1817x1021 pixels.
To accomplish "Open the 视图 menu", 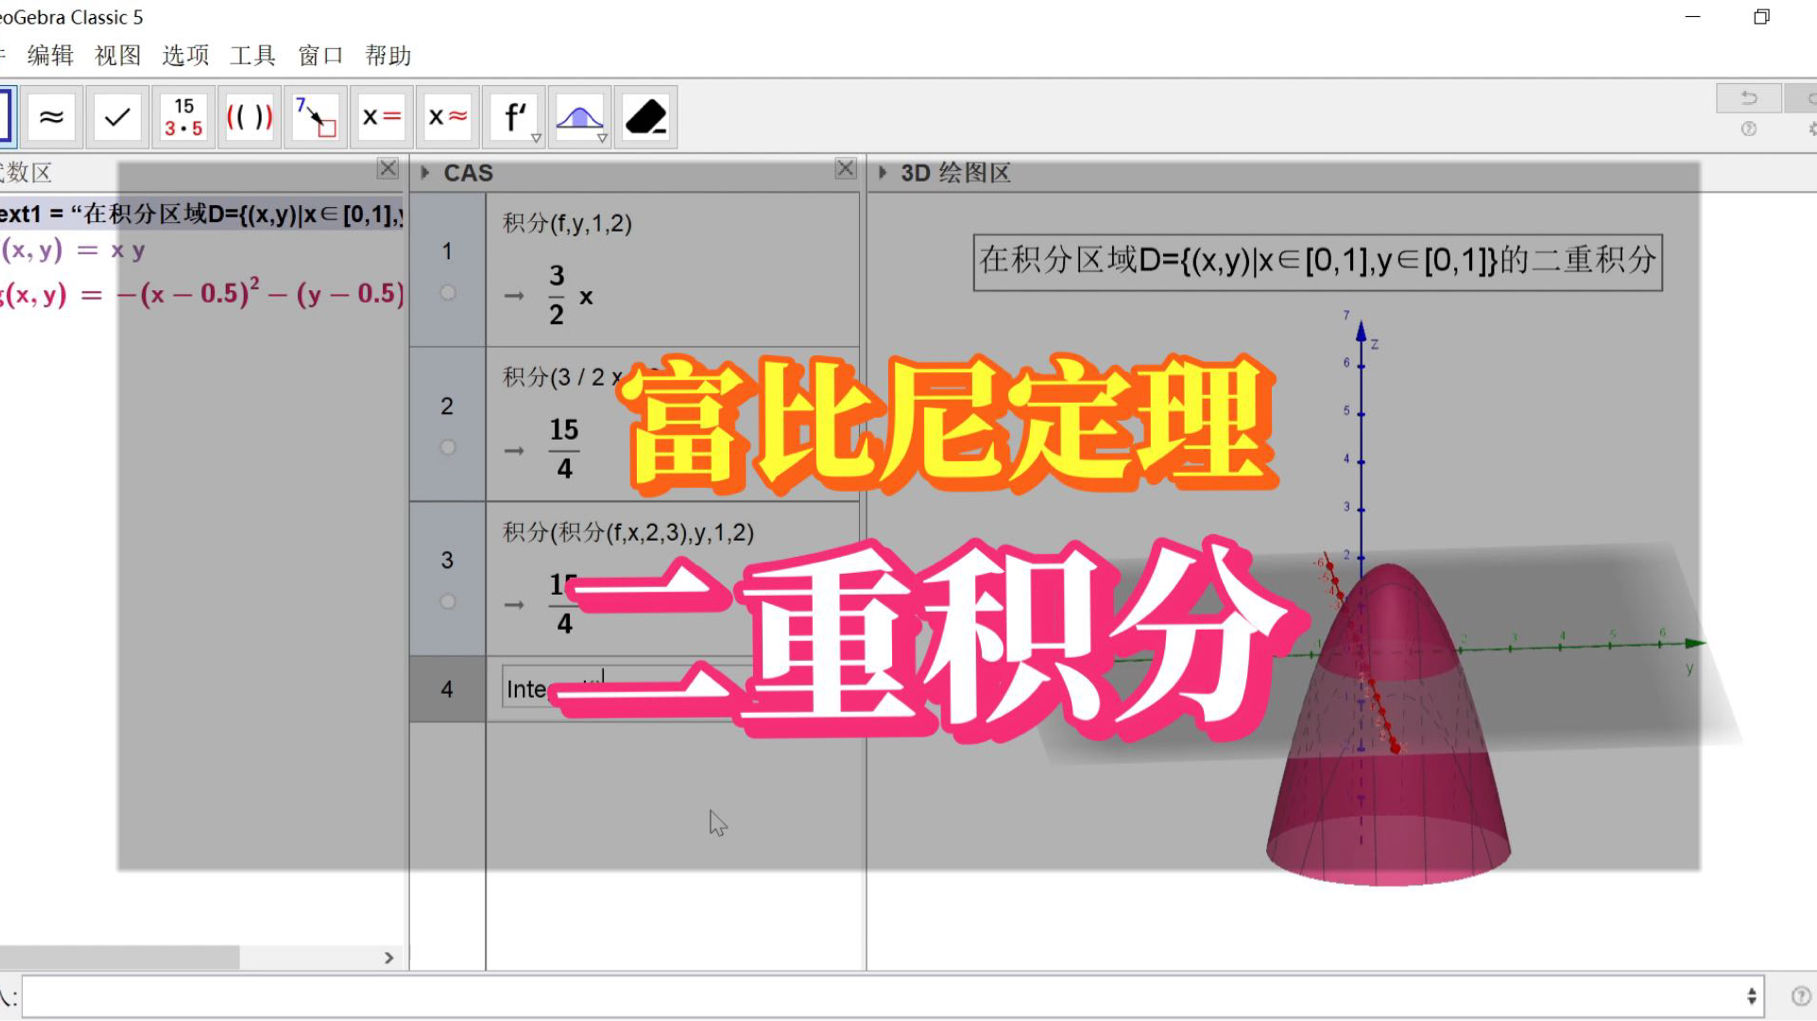I will tap(115, 55).
